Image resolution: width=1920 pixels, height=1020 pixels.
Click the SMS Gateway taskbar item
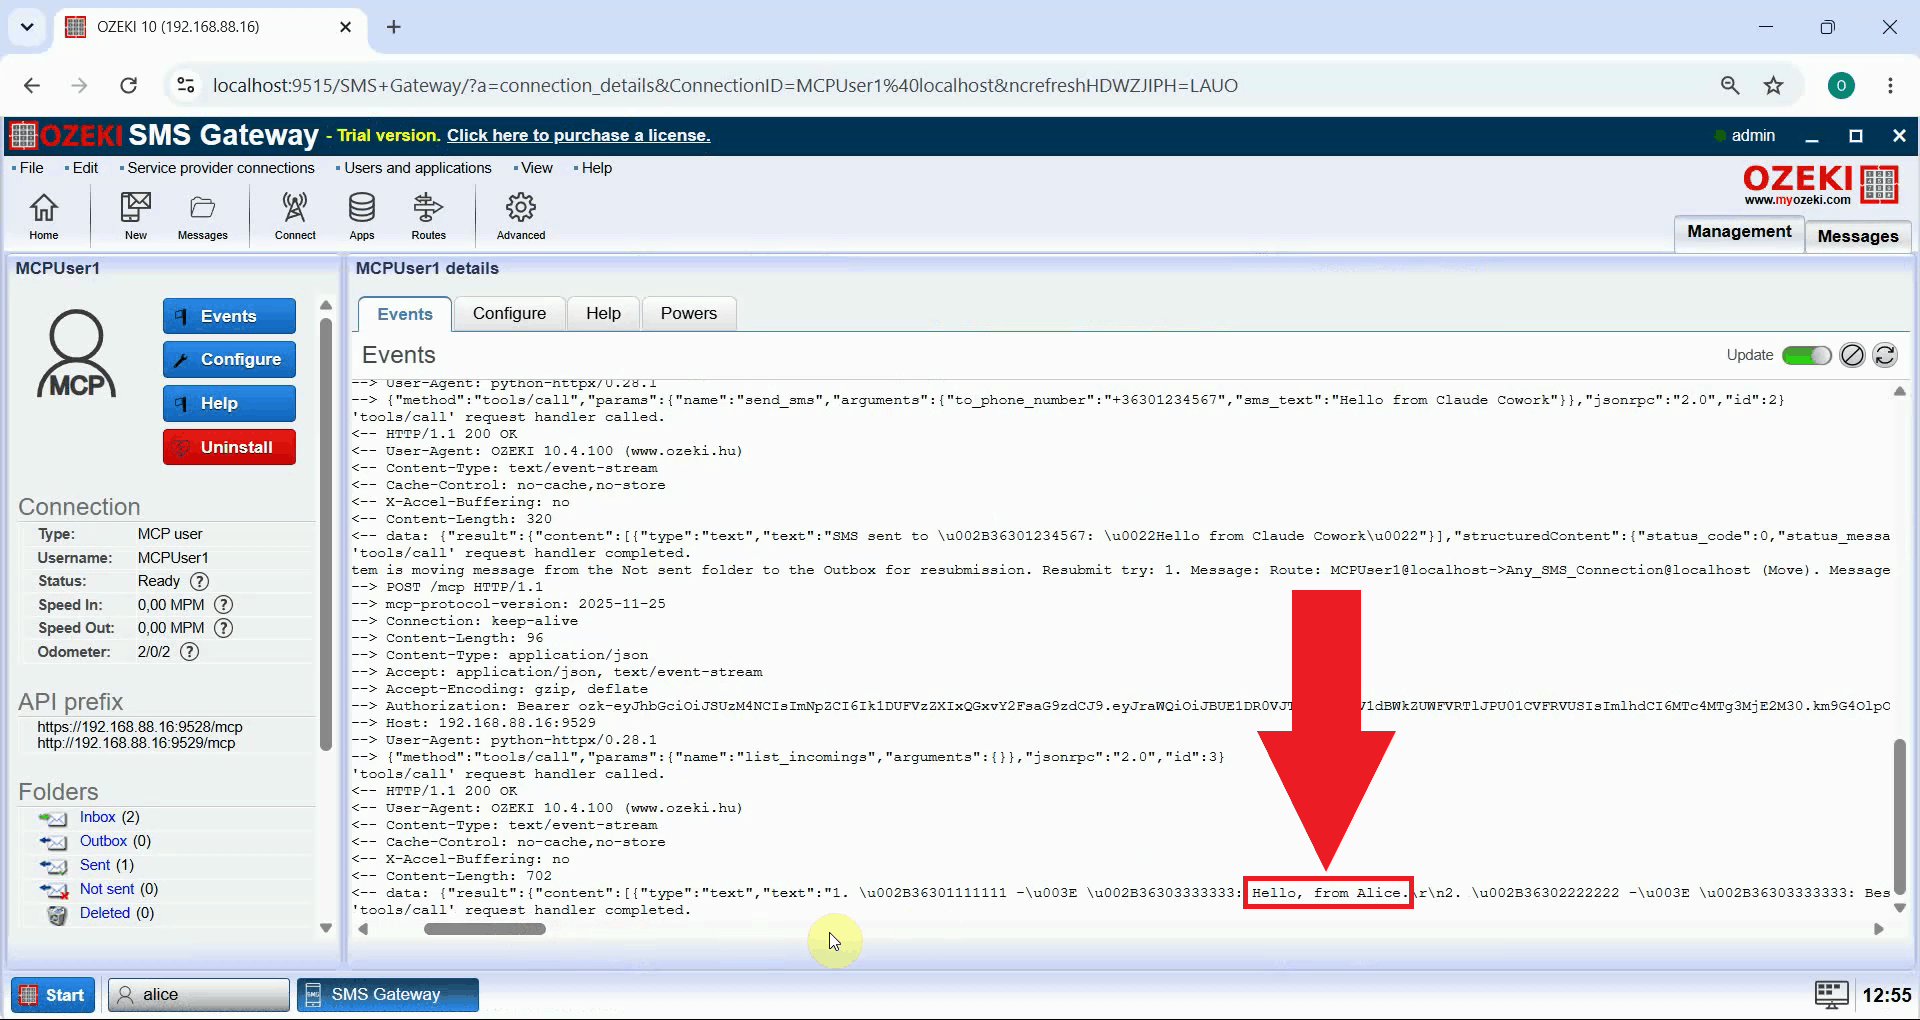tap(387, 995)
